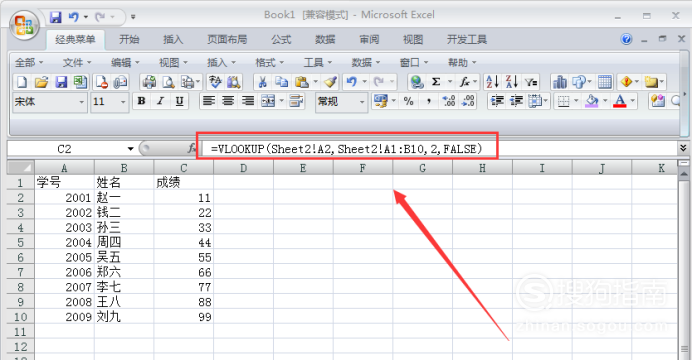Click the New blank workbook icon
692x360 pixels.
coord(22,82)
